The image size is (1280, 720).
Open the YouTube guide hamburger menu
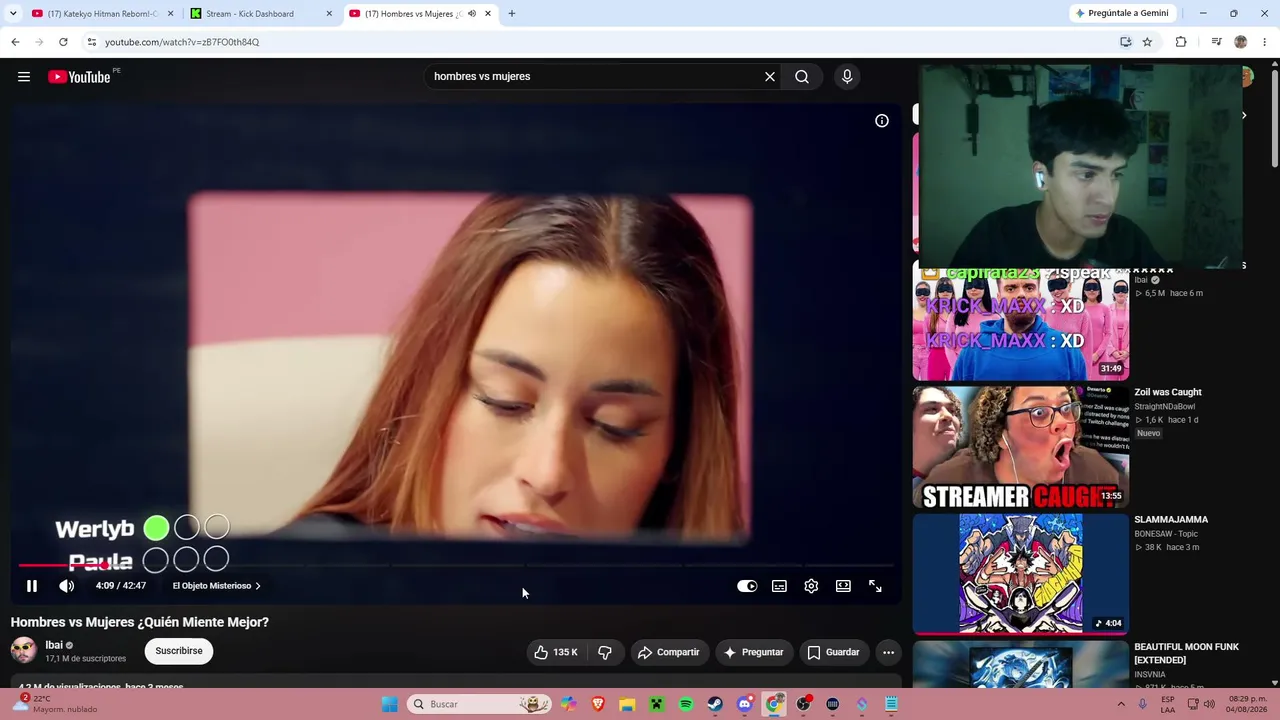(x=24, y=77)
